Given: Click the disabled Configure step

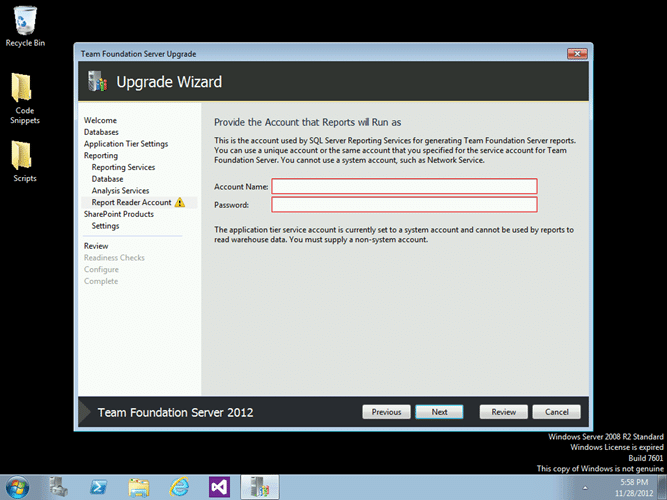Looking at the screenshot, I should coord(101,269).
